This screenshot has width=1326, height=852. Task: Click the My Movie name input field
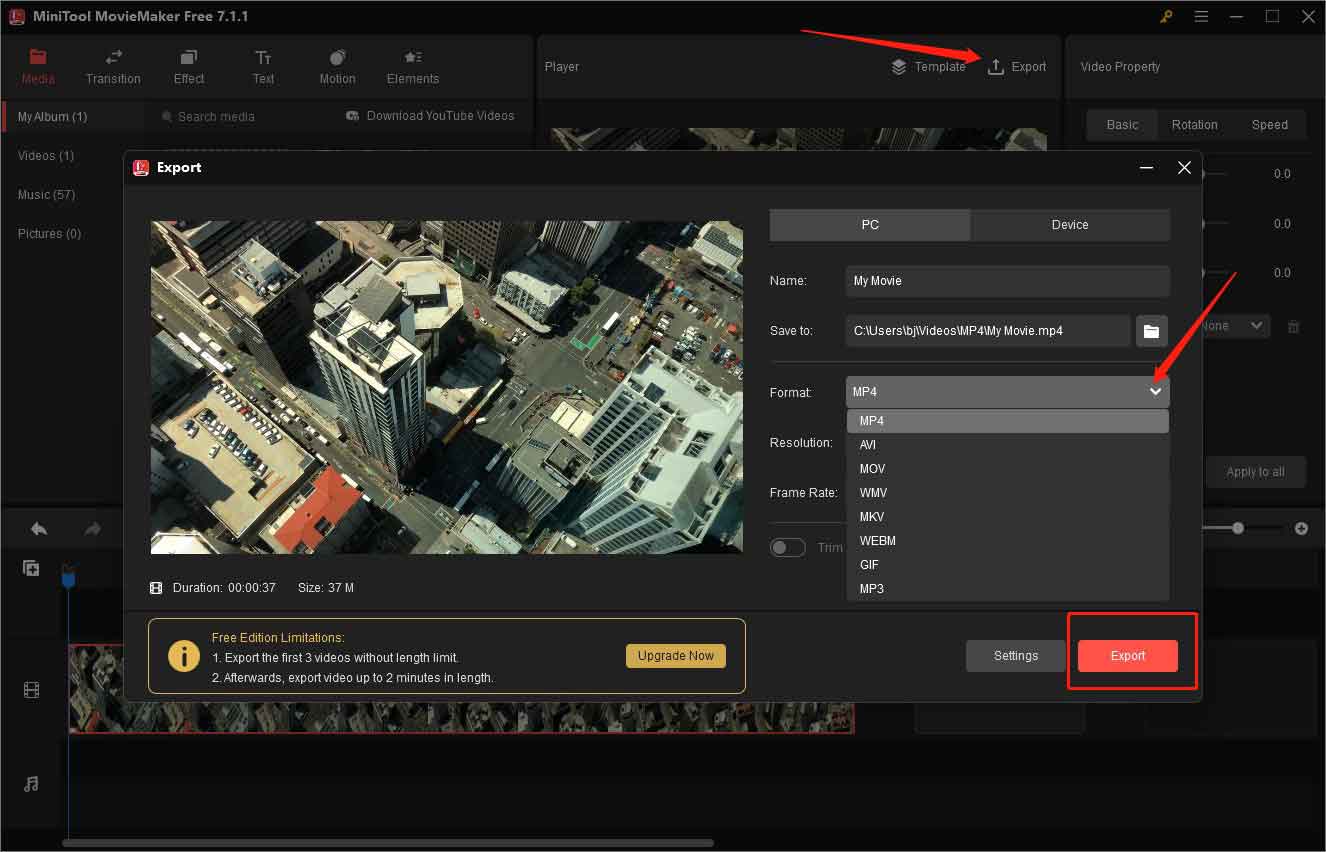(x=1006, y=281)
